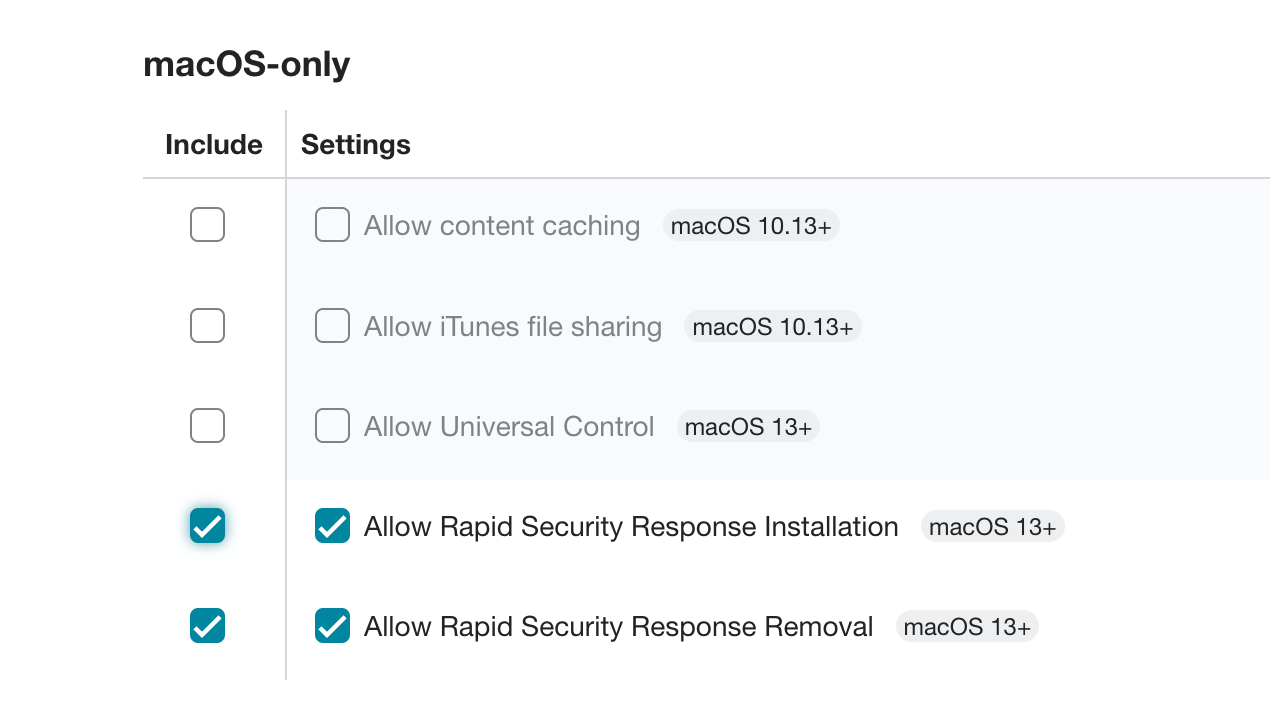
Task: Enable the Include checkbox for Allow Universal Control
Action: click(207, 425)
